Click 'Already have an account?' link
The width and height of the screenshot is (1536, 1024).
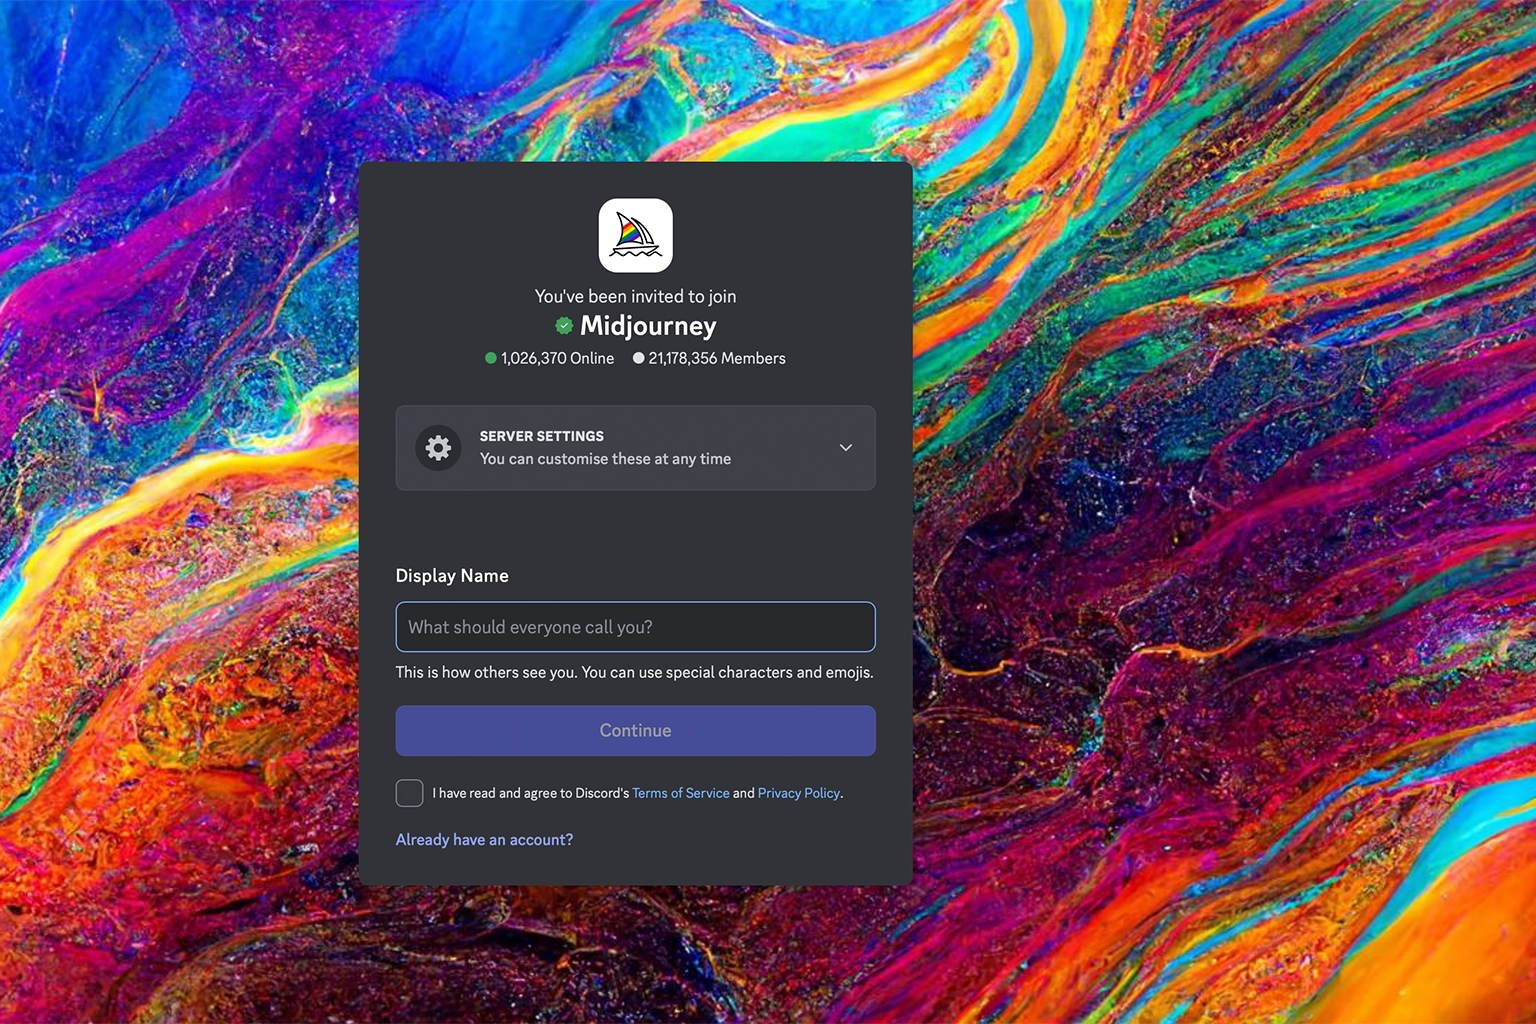click(484, 840)
